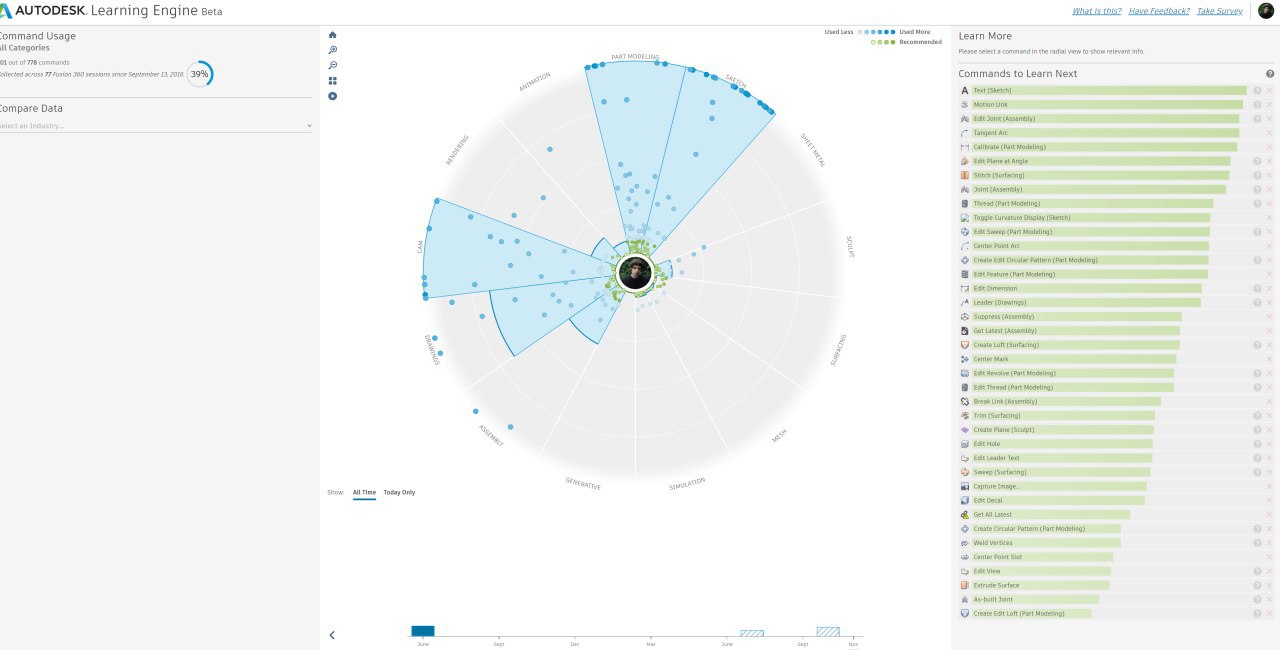Zoom in on the radial chart
Screen dimensions: 1280x650
click(x=333, y=50)
